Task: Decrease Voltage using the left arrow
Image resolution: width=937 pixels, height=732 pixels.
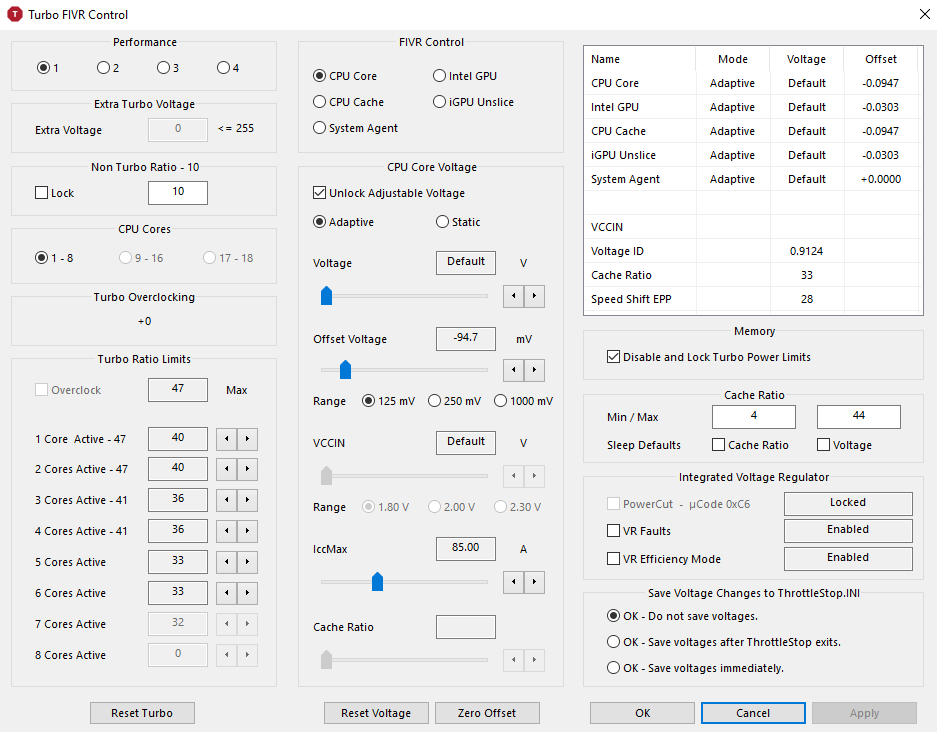Action: (x=514, y=296)
